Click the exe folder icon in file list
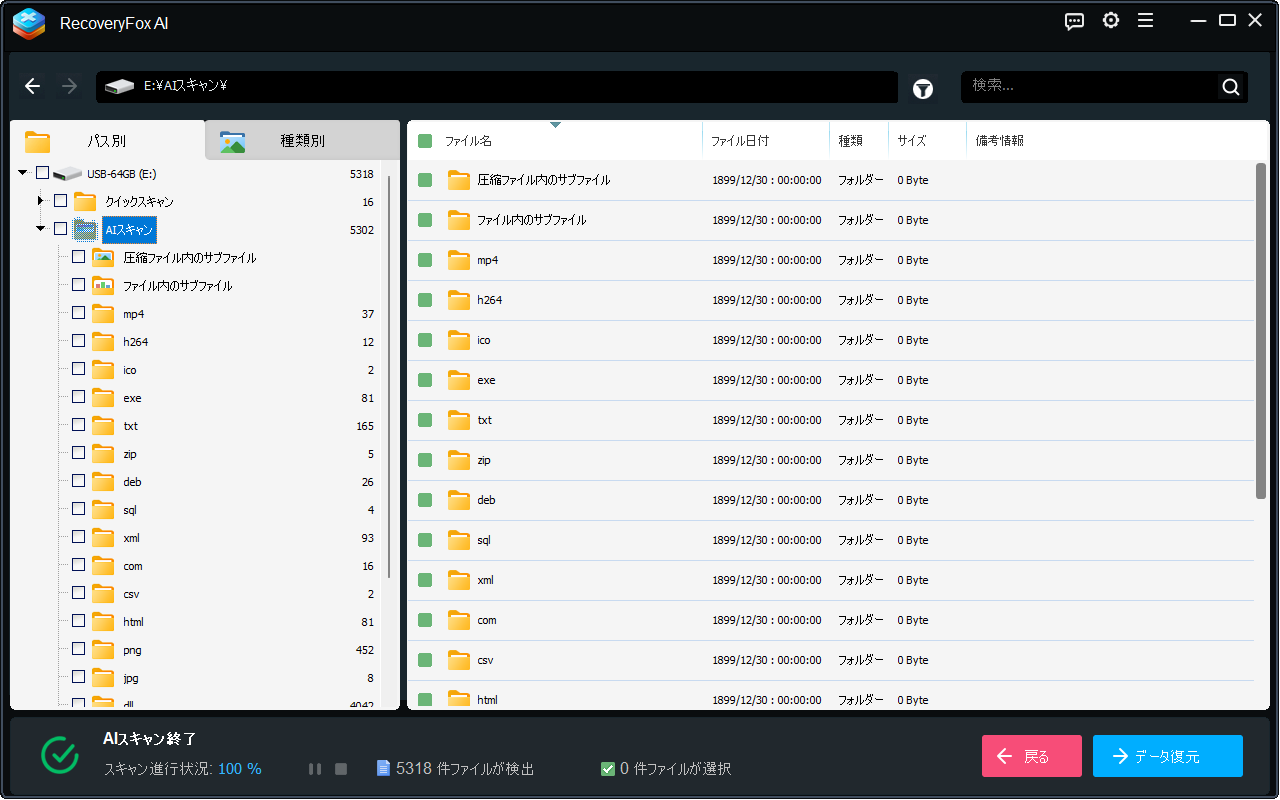Image resolution: width=1280 pixels, height=800 pixels. (x=459, y=380)
